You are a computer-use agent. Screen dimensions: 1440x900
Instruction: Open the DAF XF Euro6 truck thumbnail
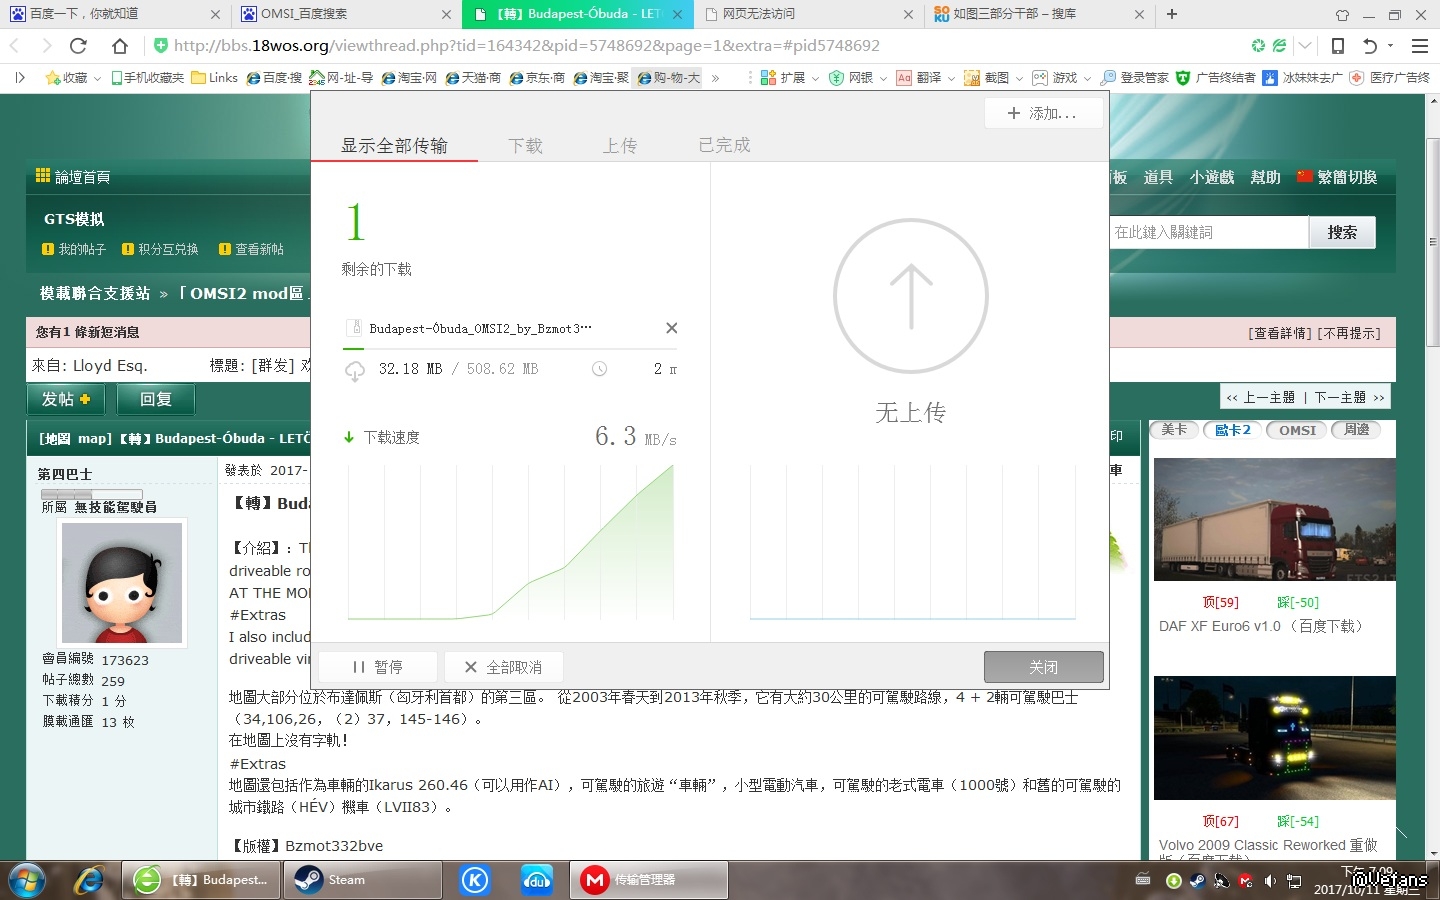tap(1274, 519)
